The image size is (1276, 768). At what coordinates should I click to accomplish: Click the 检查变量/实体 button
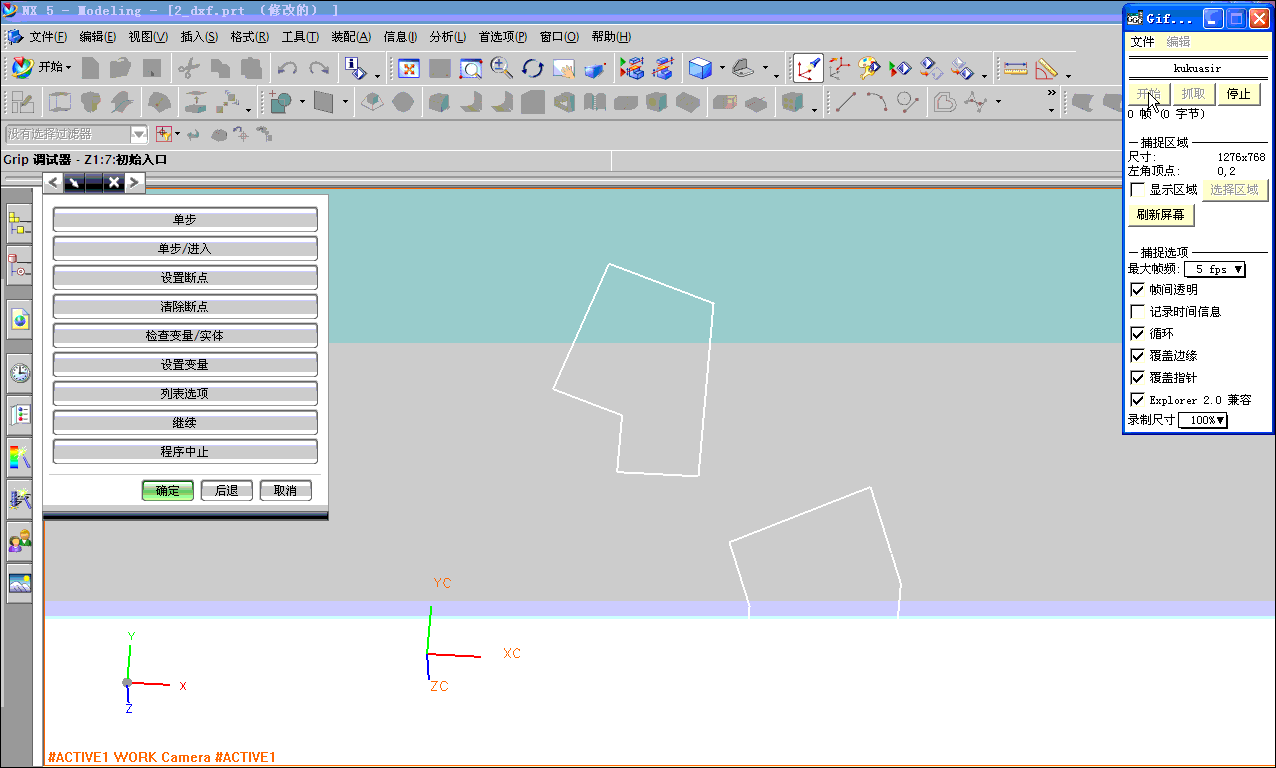click(x=185, y=336)
